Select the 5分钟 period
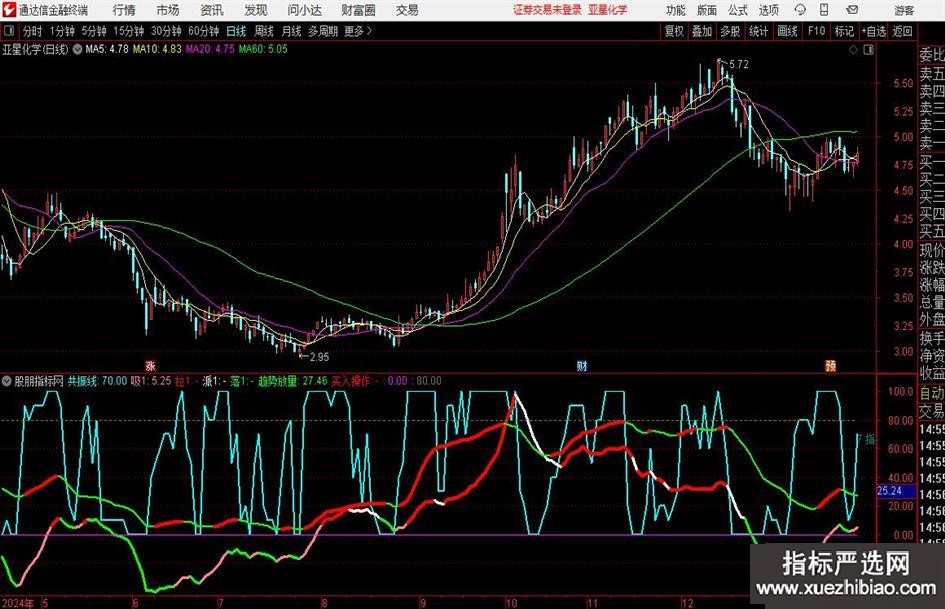 (94, 31)
